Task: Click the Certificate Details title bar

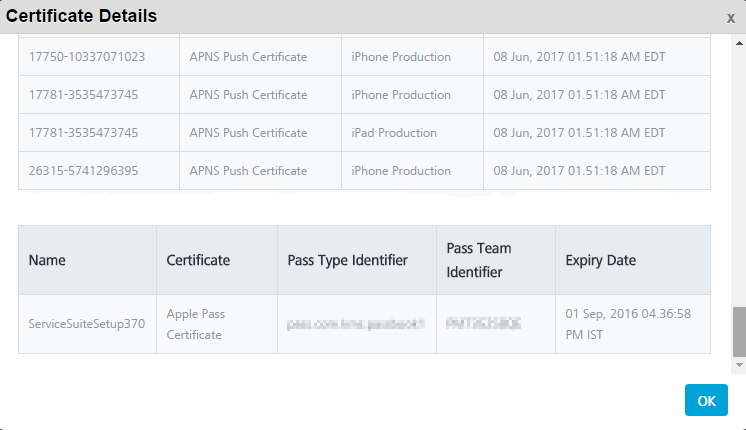Action: 373,17
